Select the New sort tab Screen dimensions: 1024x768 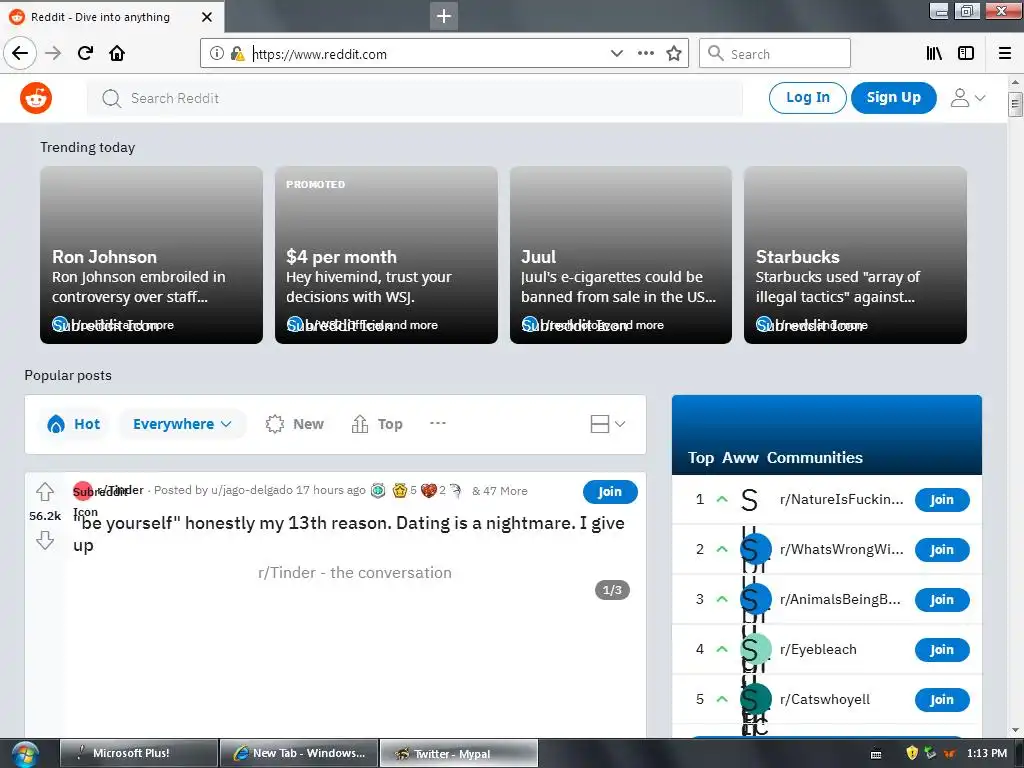[295, 424]
